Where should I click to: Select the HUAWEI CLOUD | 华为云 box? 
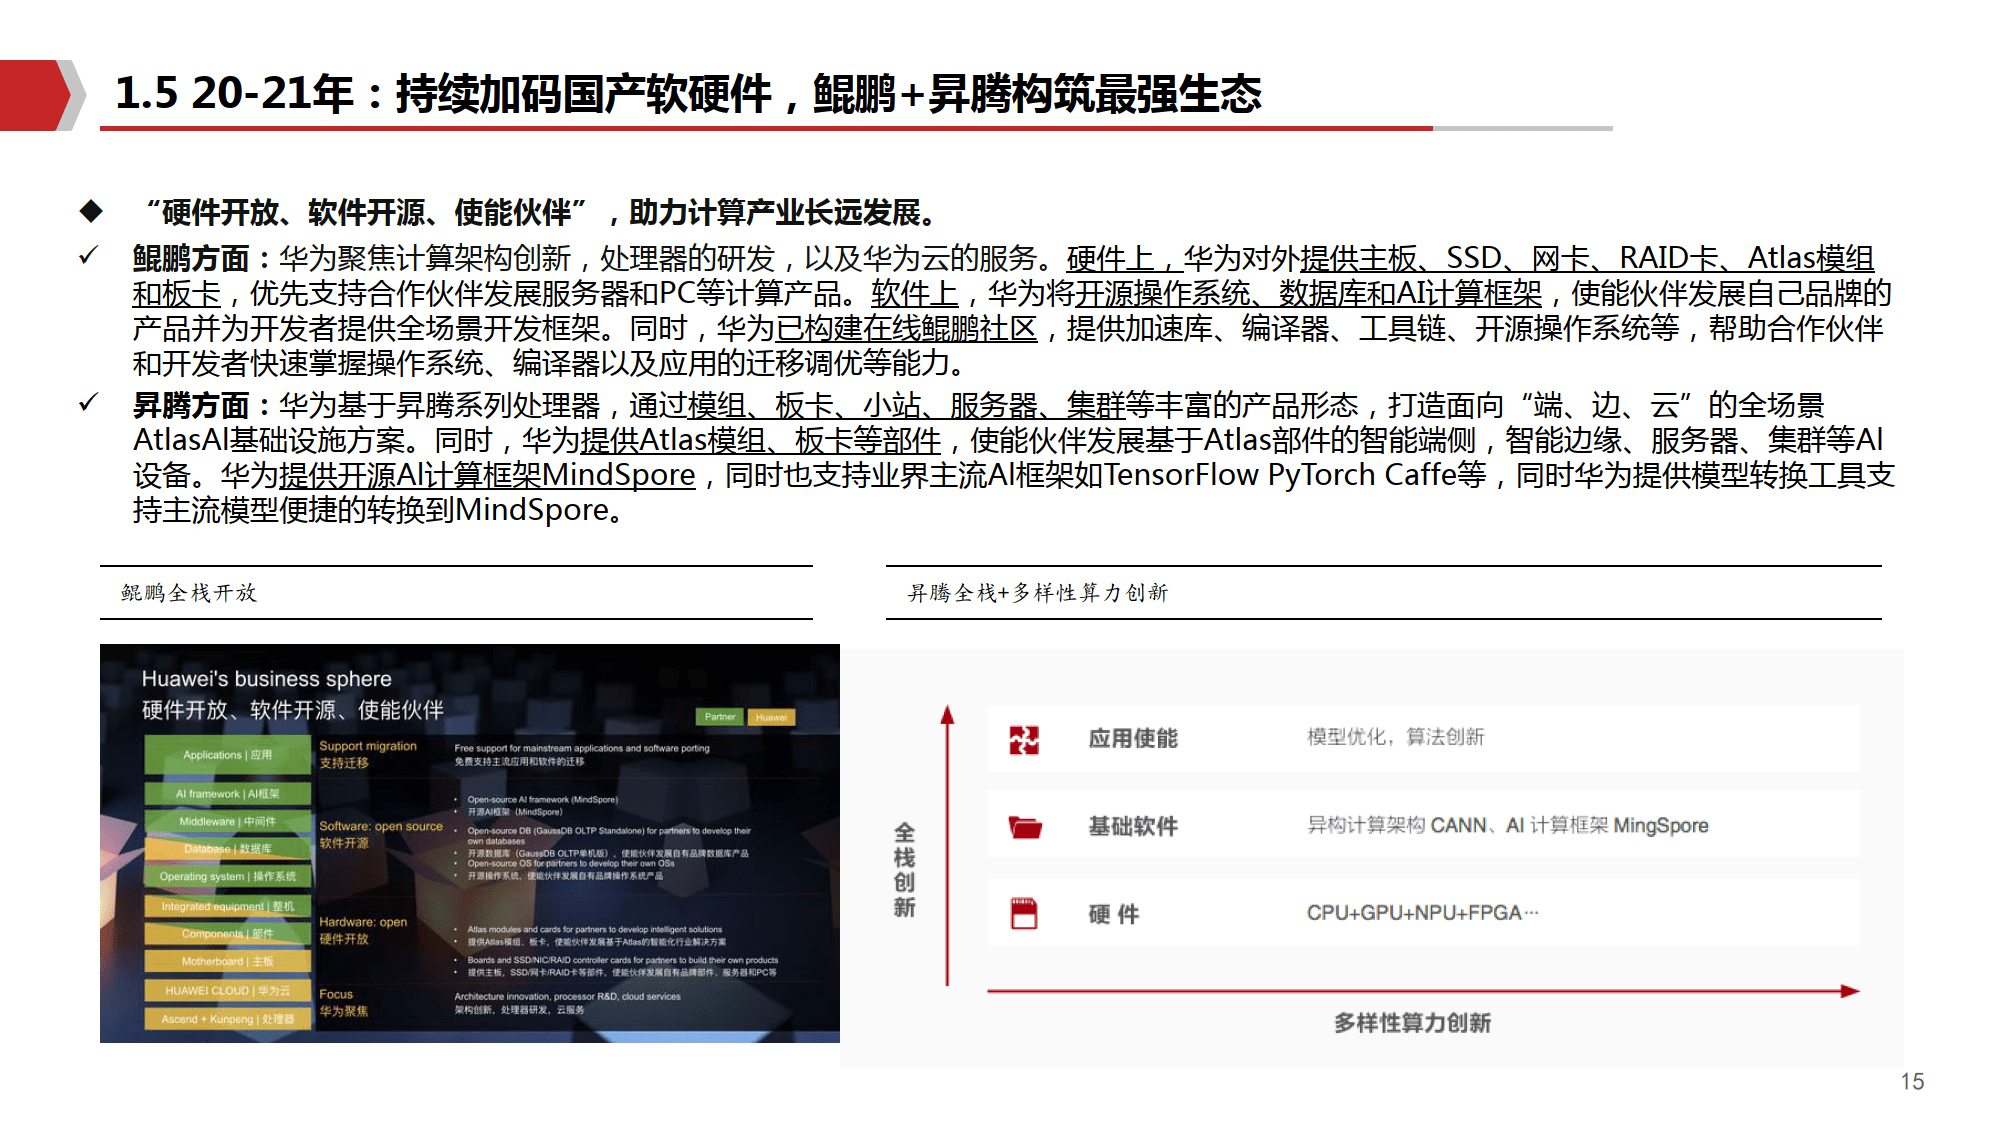(x=227, y=991)
